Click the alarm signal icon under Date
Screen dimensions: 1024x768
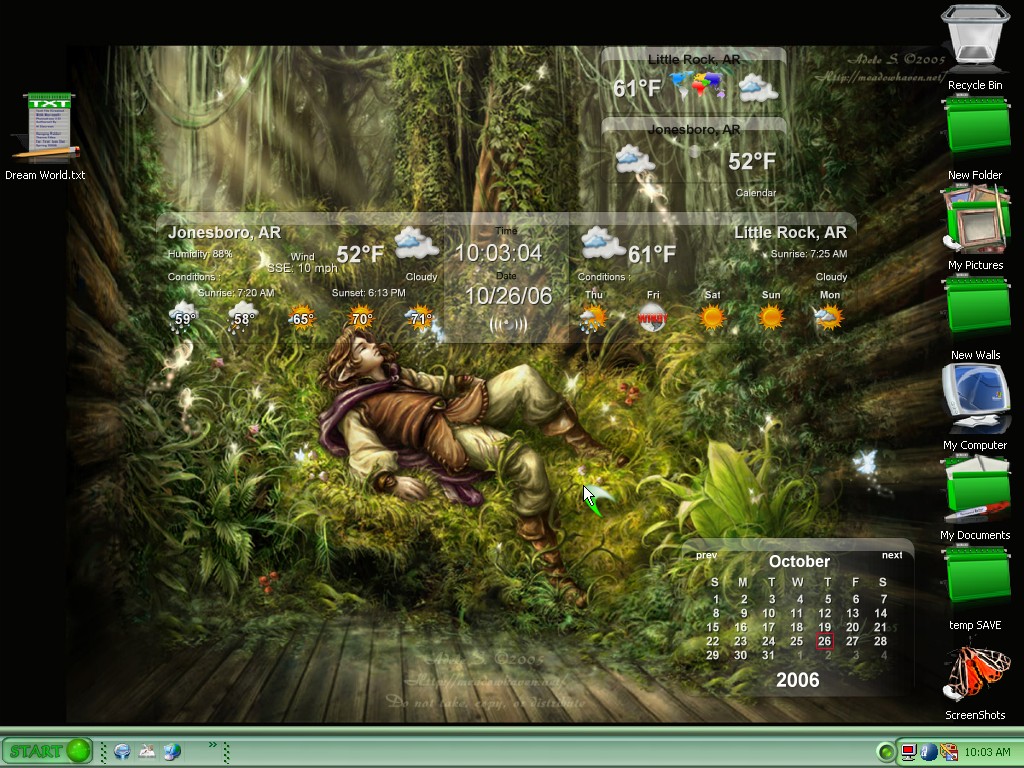tap(507, 325)
